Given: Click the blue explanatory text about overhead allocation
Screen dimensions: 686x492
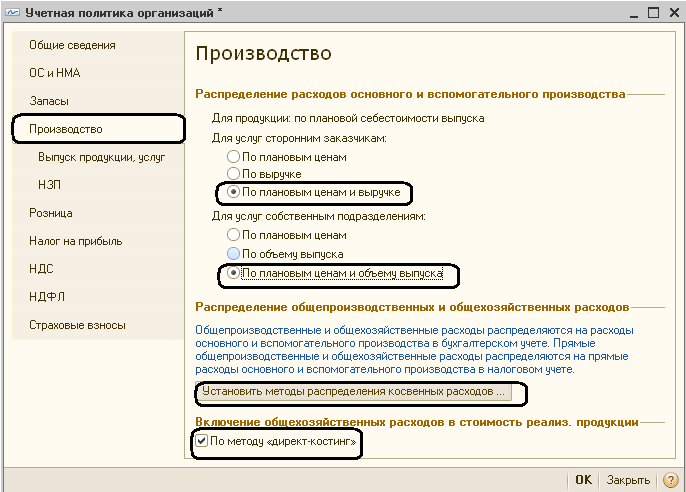Looking at the screenshot, I should coord(414,349).
